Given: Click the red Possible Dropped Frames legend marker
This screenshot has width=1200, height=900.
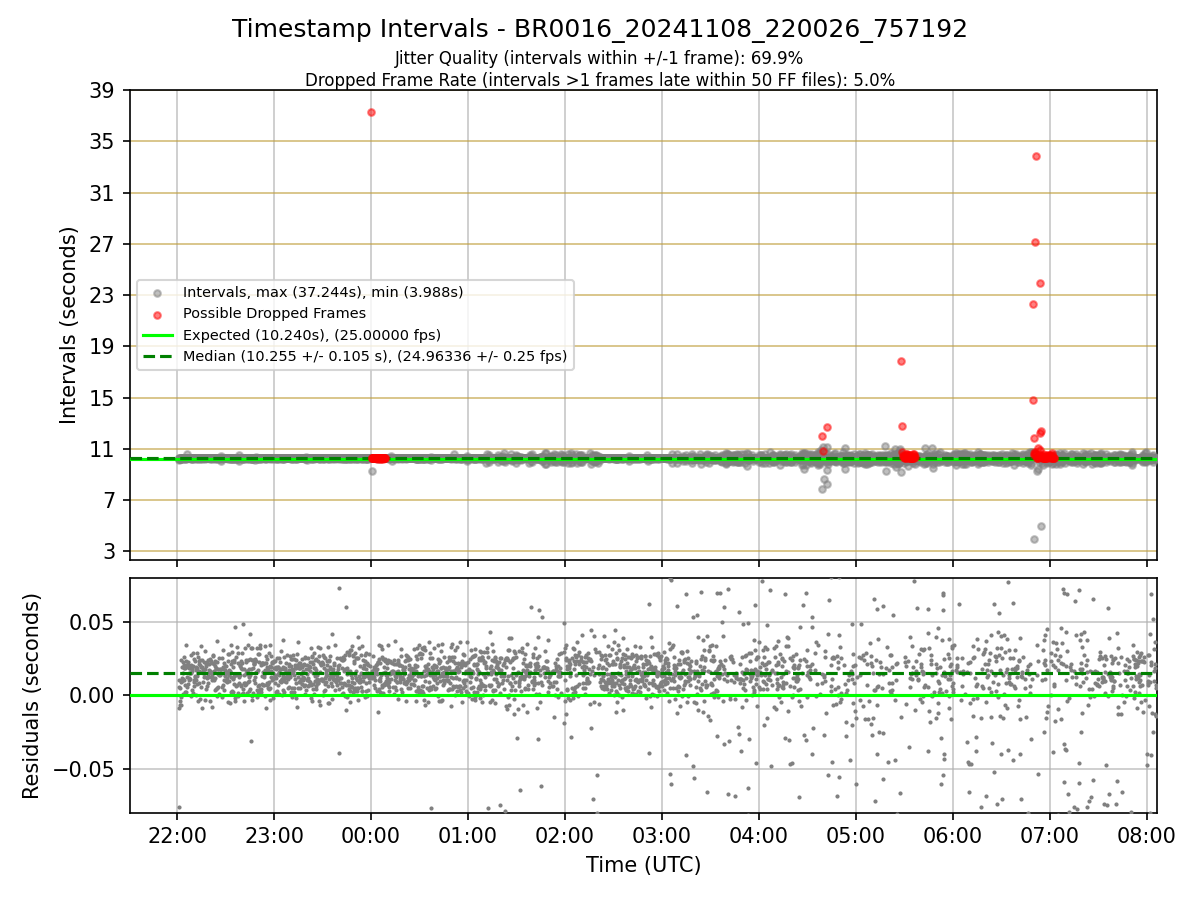Looking at the screenshot, I should tap(158, 314).
